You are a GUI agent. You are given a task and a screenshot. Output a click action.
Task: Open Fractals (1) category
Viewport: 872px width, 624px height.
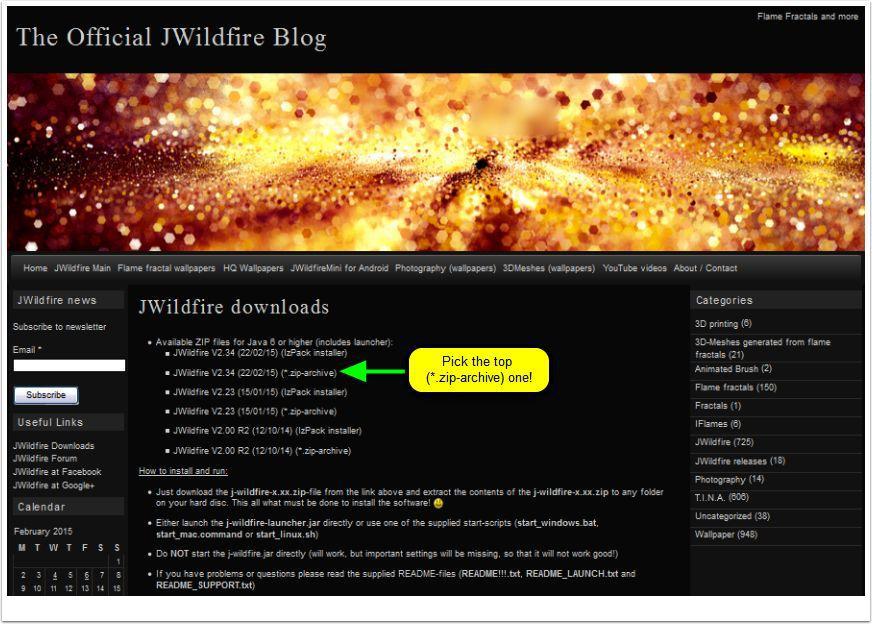pos(718,406)
